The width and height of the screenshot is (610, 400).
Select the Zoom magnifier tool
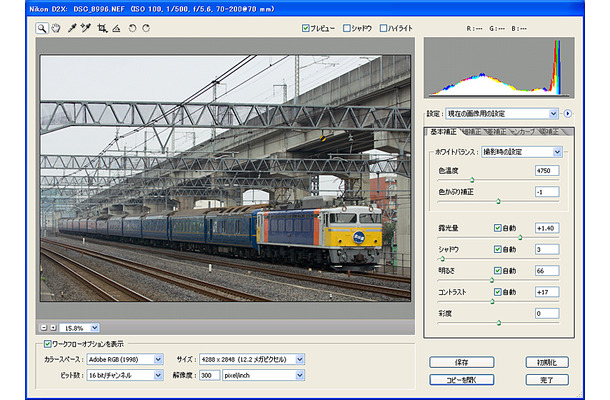[x=42, y=28]
